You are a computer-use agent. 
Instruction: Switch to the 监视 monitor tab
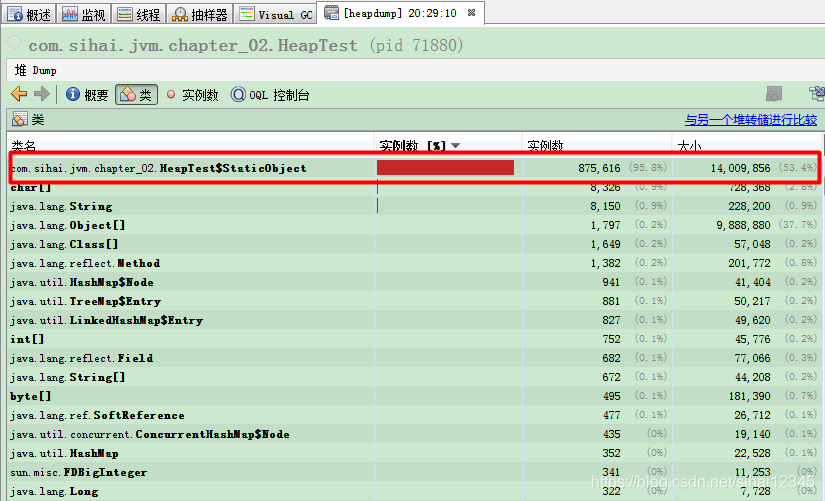pyautogui.click(x=84, y=14)
